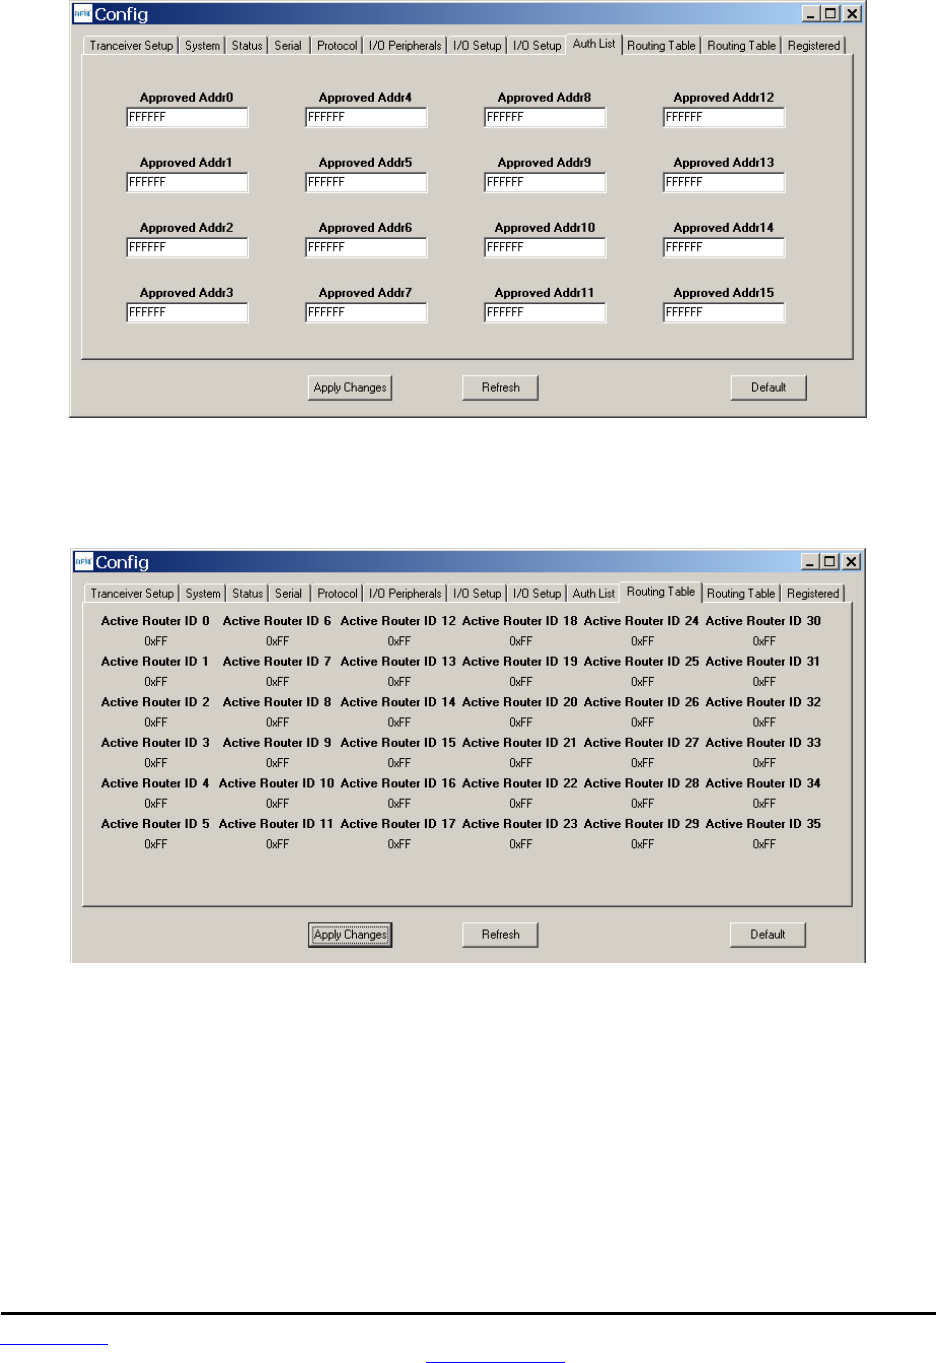Viewport: 936px width, 1363px height.
Task: Click Refresh in Auth List window
Action: coord(501,388)
